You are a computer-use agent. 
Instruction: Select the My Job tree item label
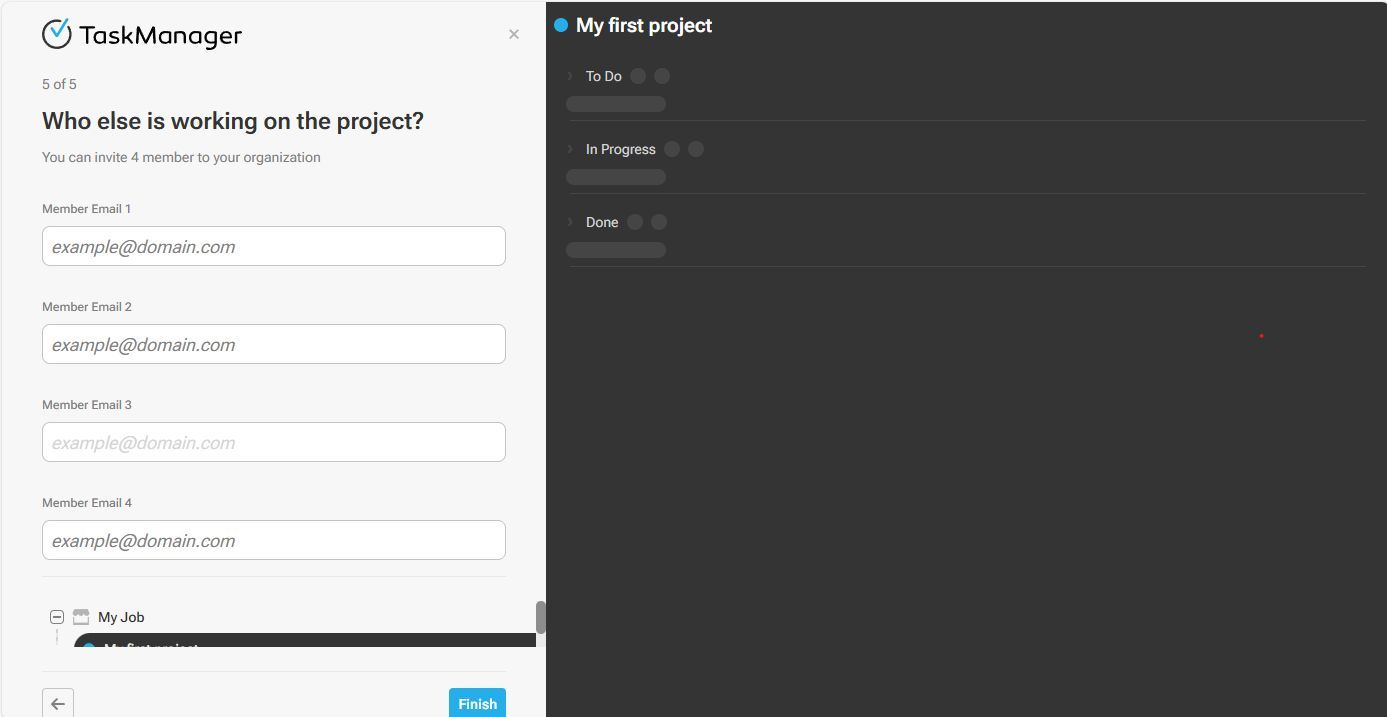pos(121,617)
